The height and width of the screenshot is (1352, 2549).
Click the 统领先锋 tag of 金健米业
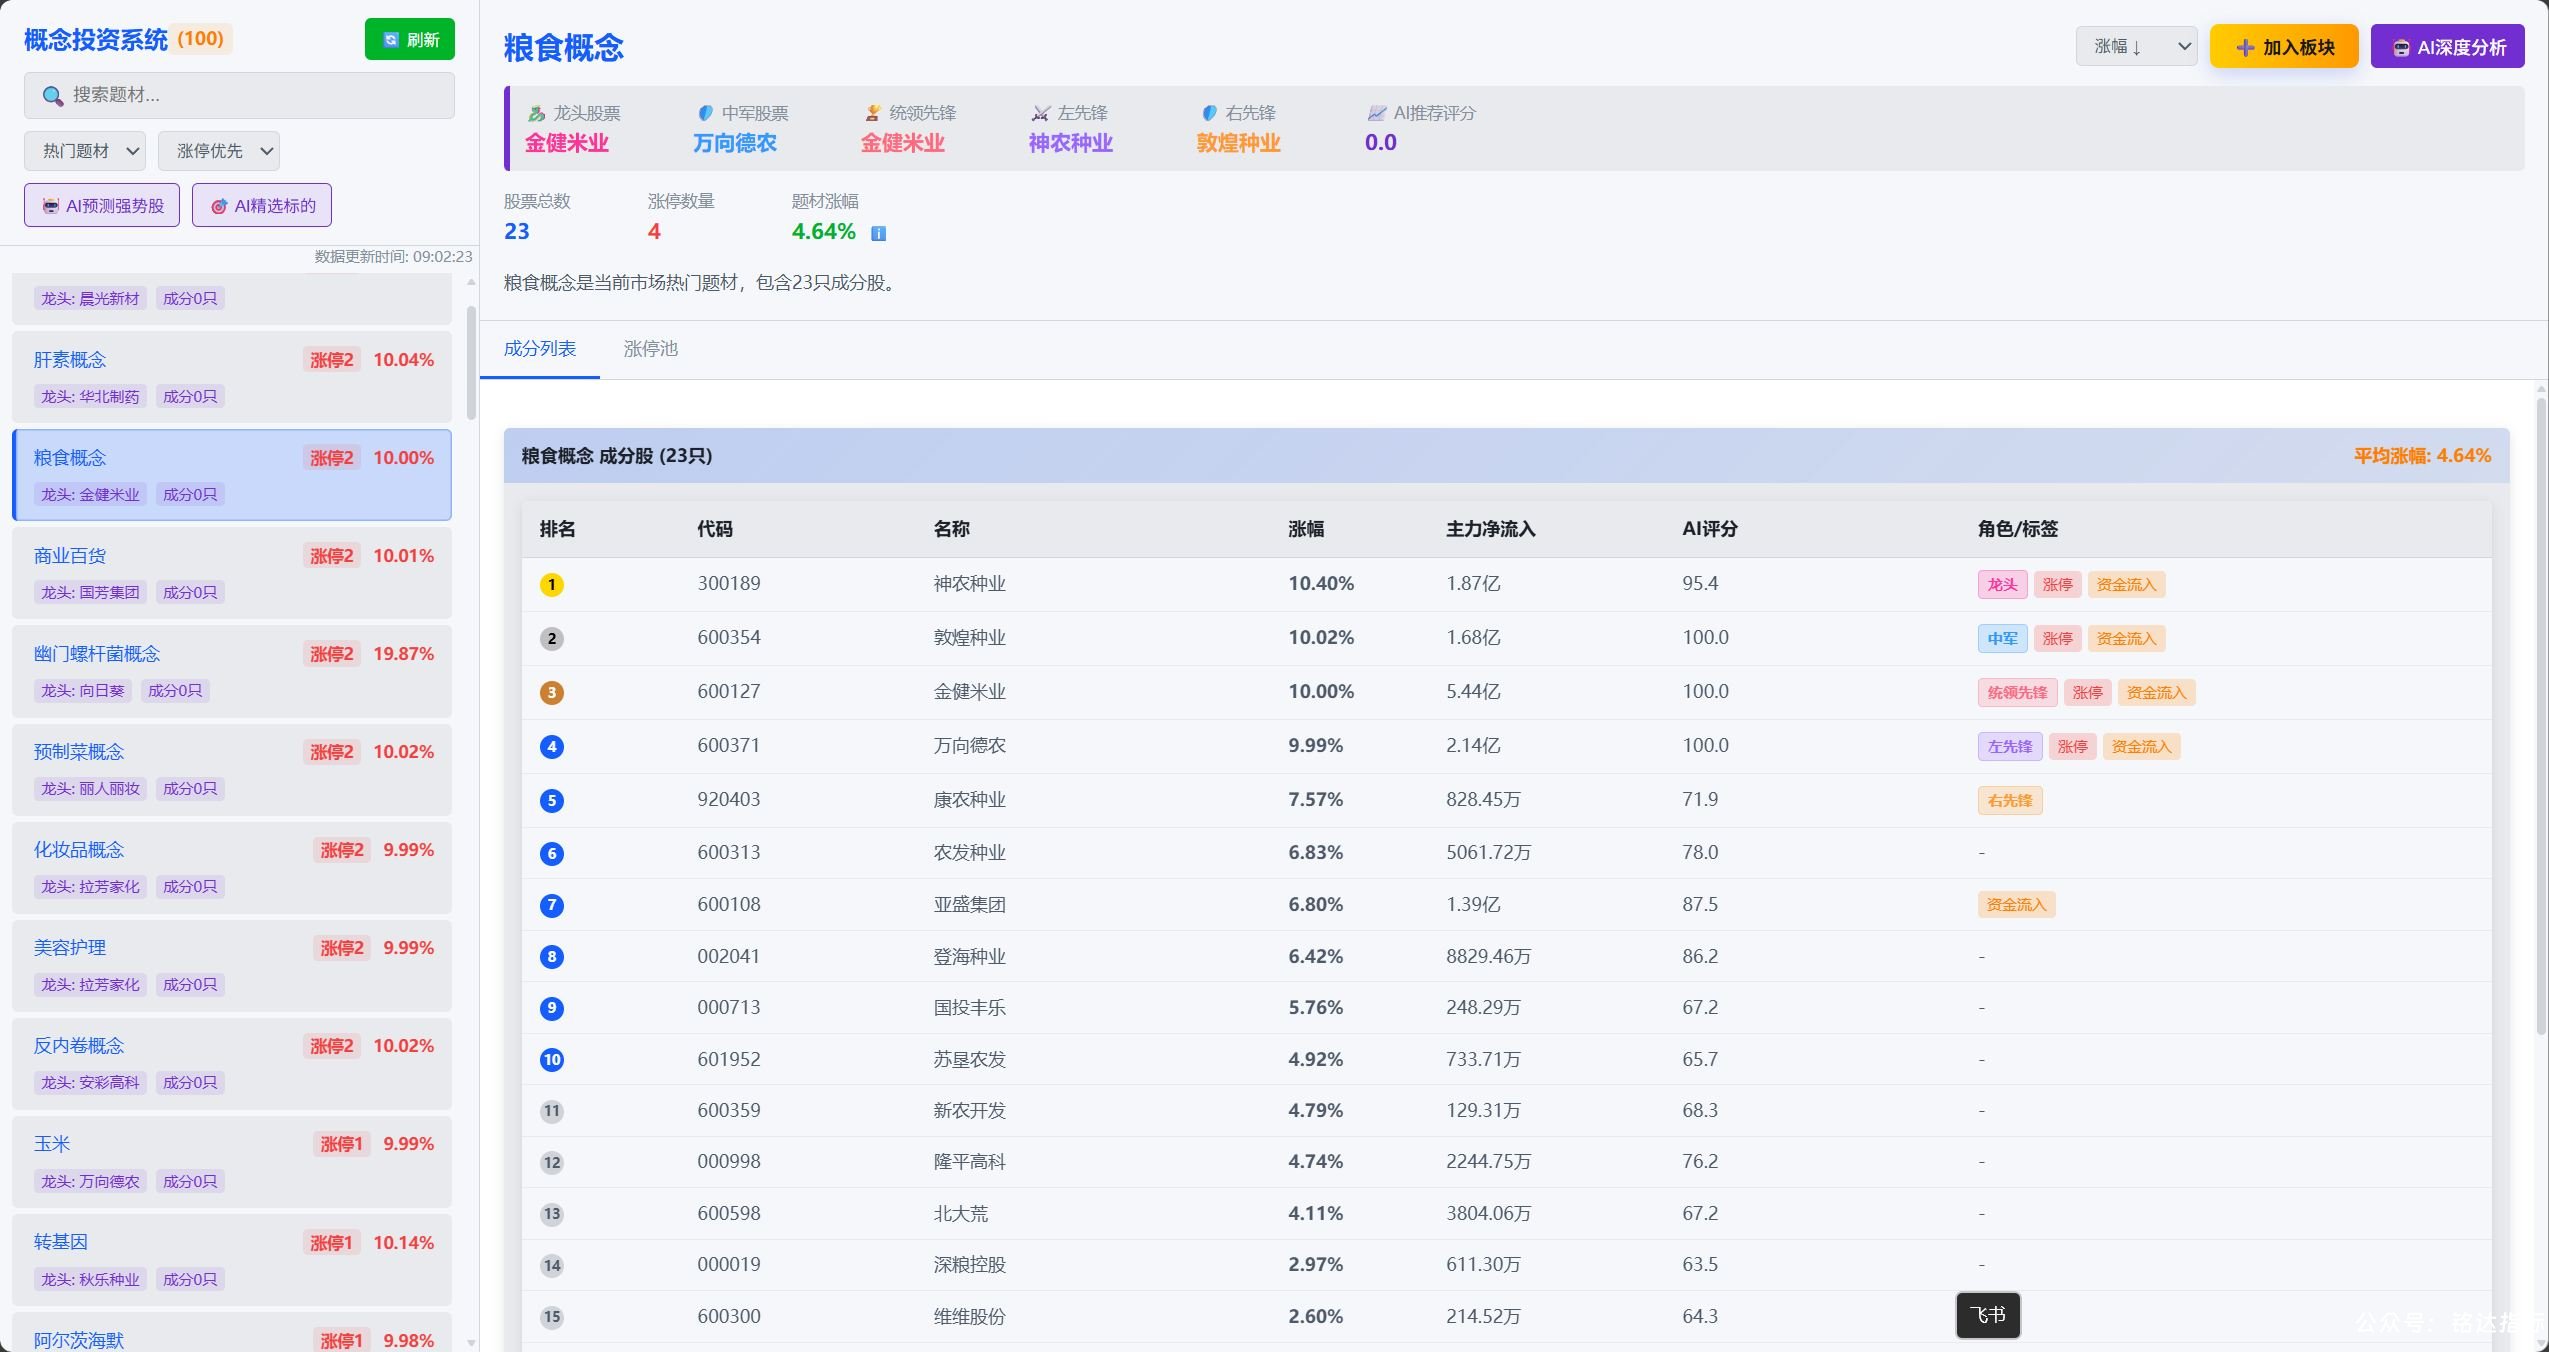2017,693
